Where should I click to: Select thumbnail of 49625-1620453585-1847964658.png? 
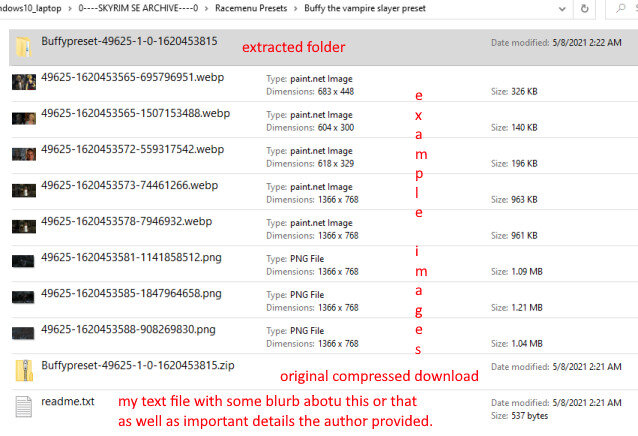23,297
